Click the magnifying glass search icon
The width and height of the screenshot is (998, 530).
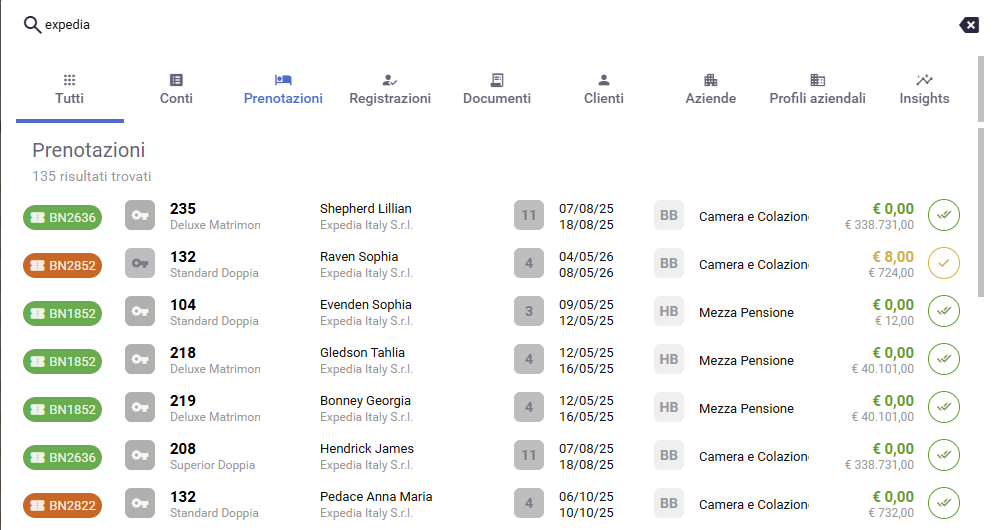pos(32,25)
